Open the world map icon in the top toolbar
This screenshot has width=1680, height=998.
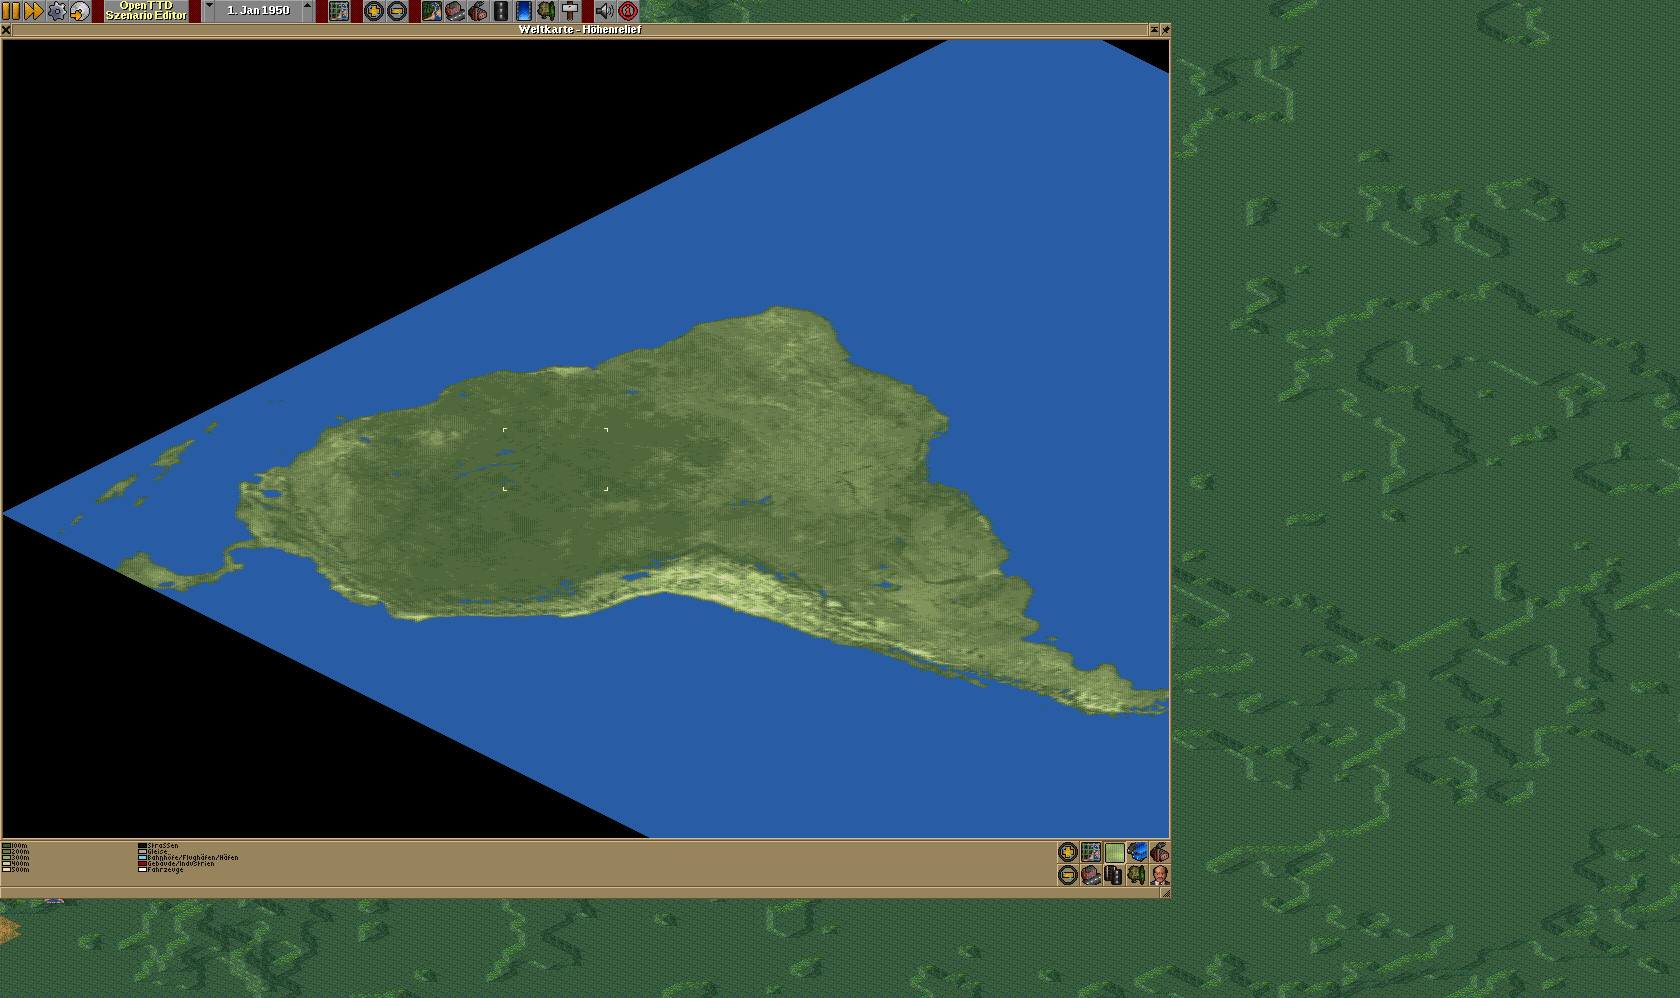(x=339, y=11)
